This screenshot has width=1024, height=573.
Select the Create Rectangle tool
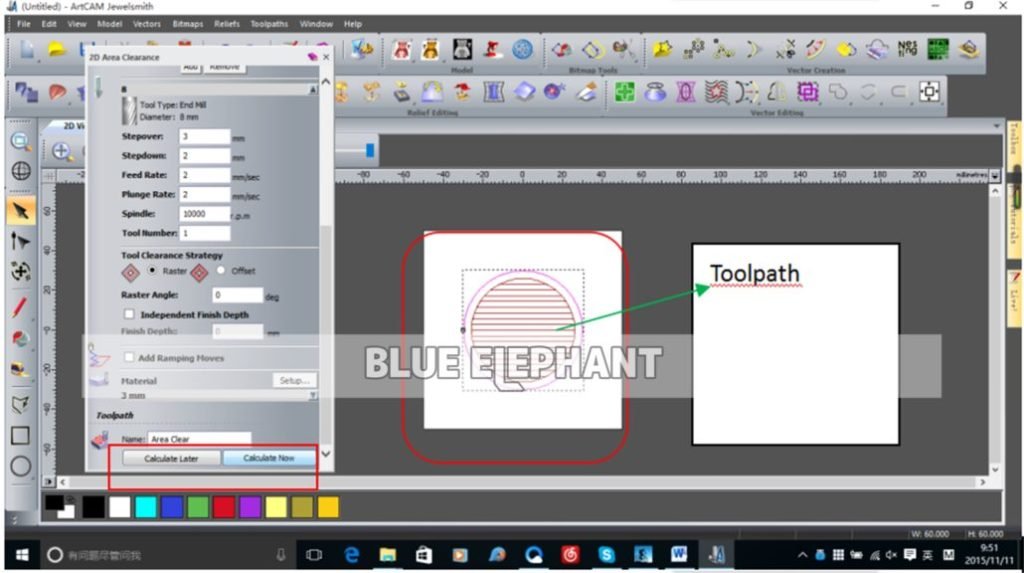click(20, 435)
